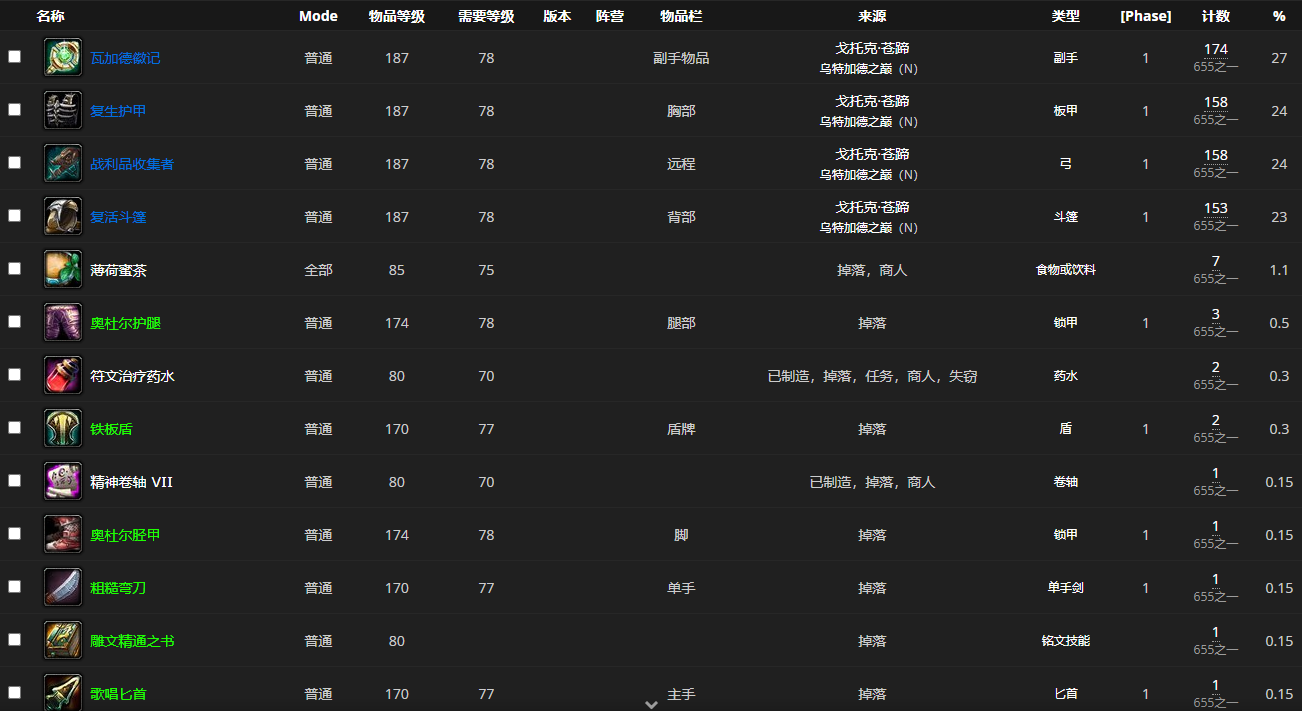Tick the checkbox for 铁板盾
The height and width of the screenshot is (711, 1302).
pos(14,428)
